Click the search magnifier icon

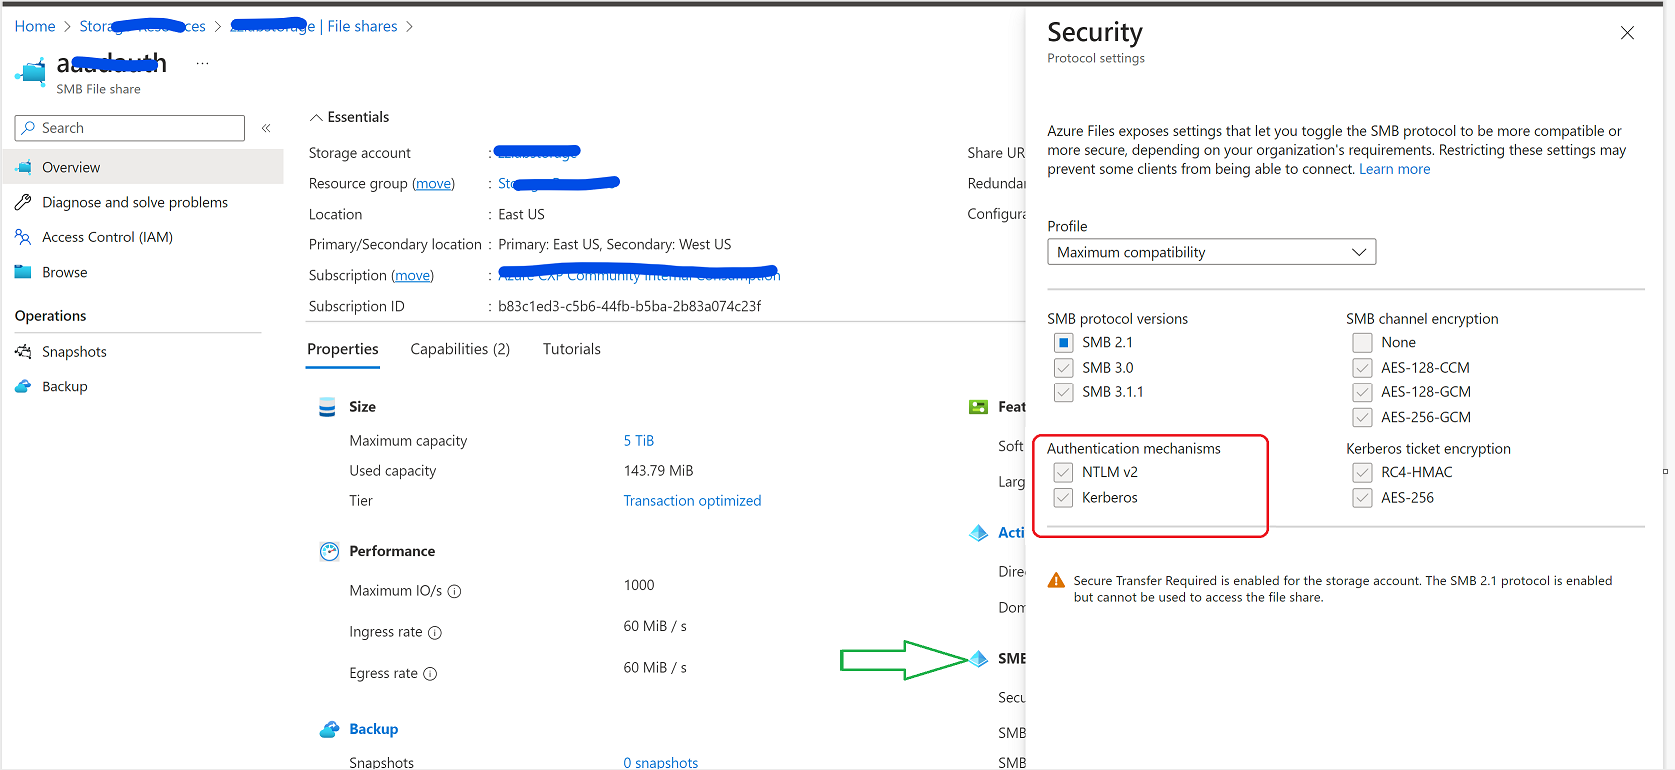[x=28, y=128]
